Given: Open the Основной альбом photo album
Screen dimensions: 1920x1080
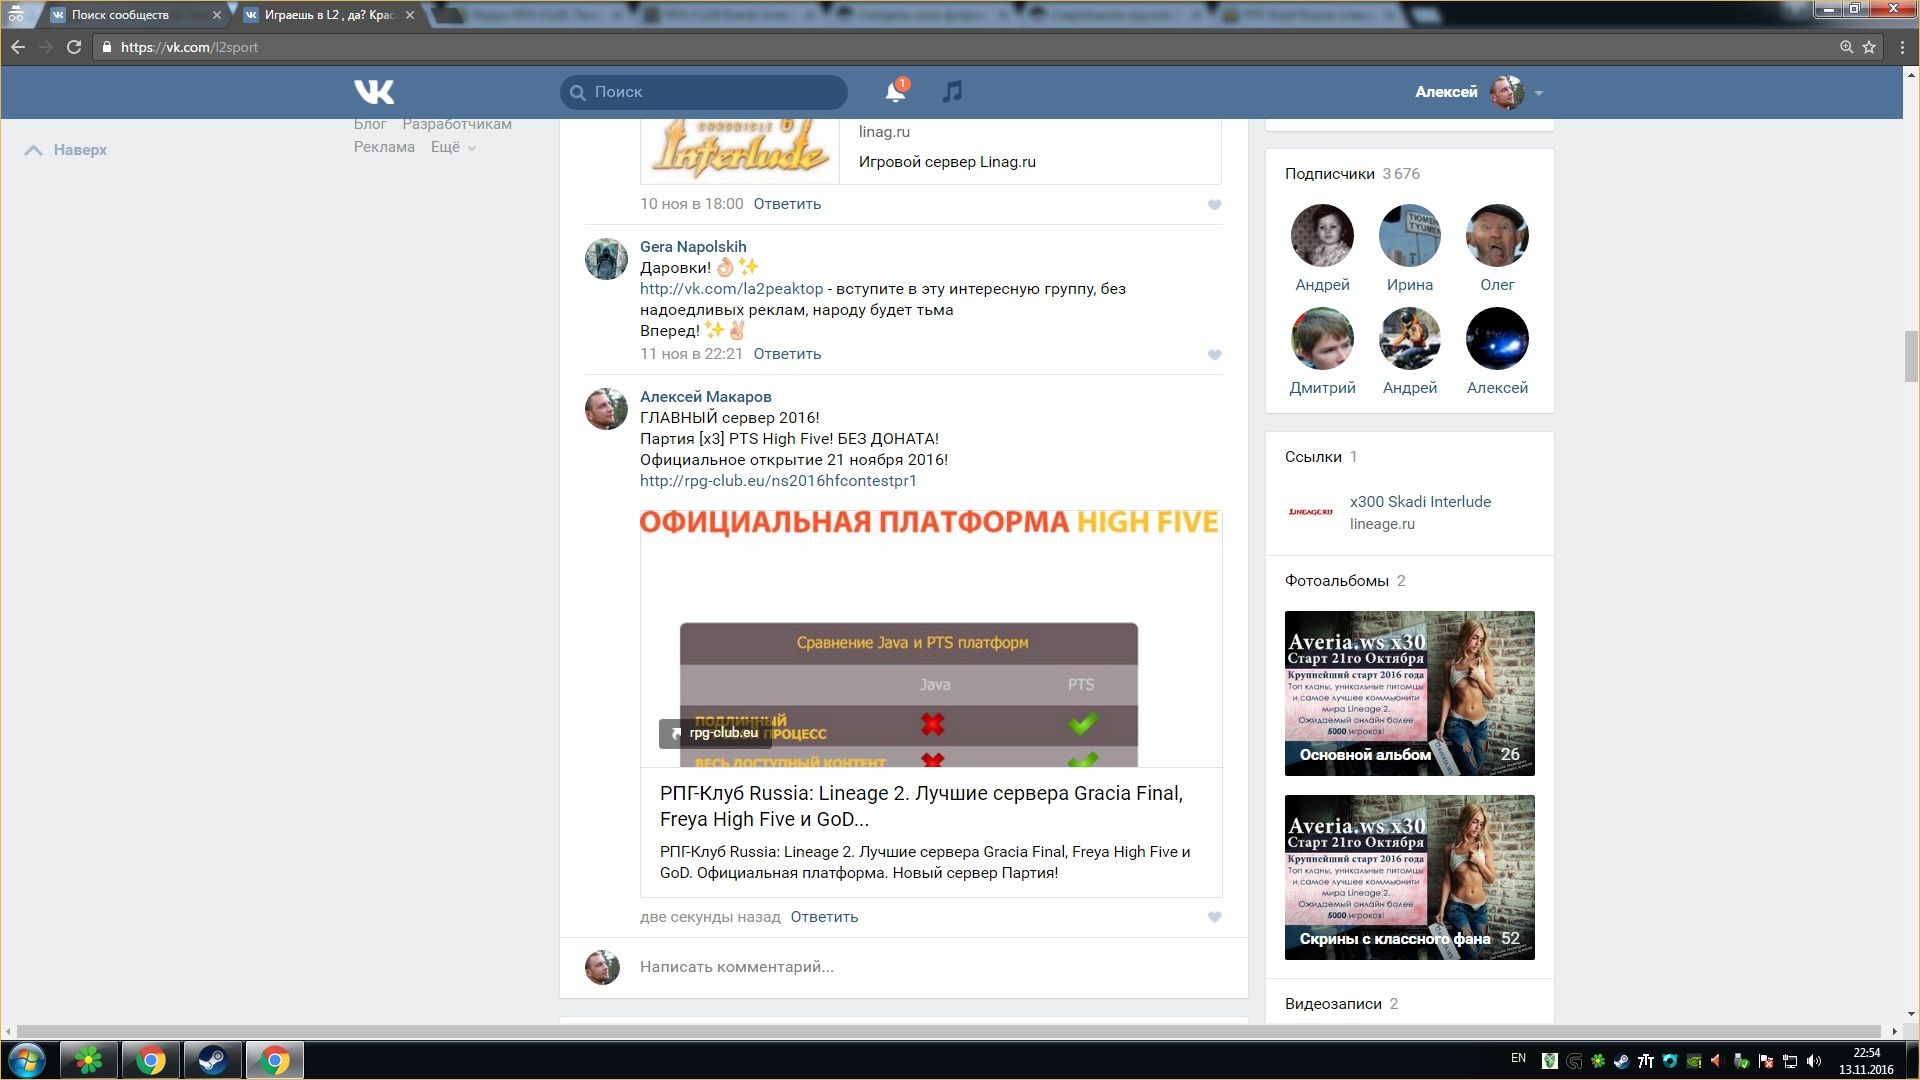Looking at the screenshot, I should [1410, 693].
